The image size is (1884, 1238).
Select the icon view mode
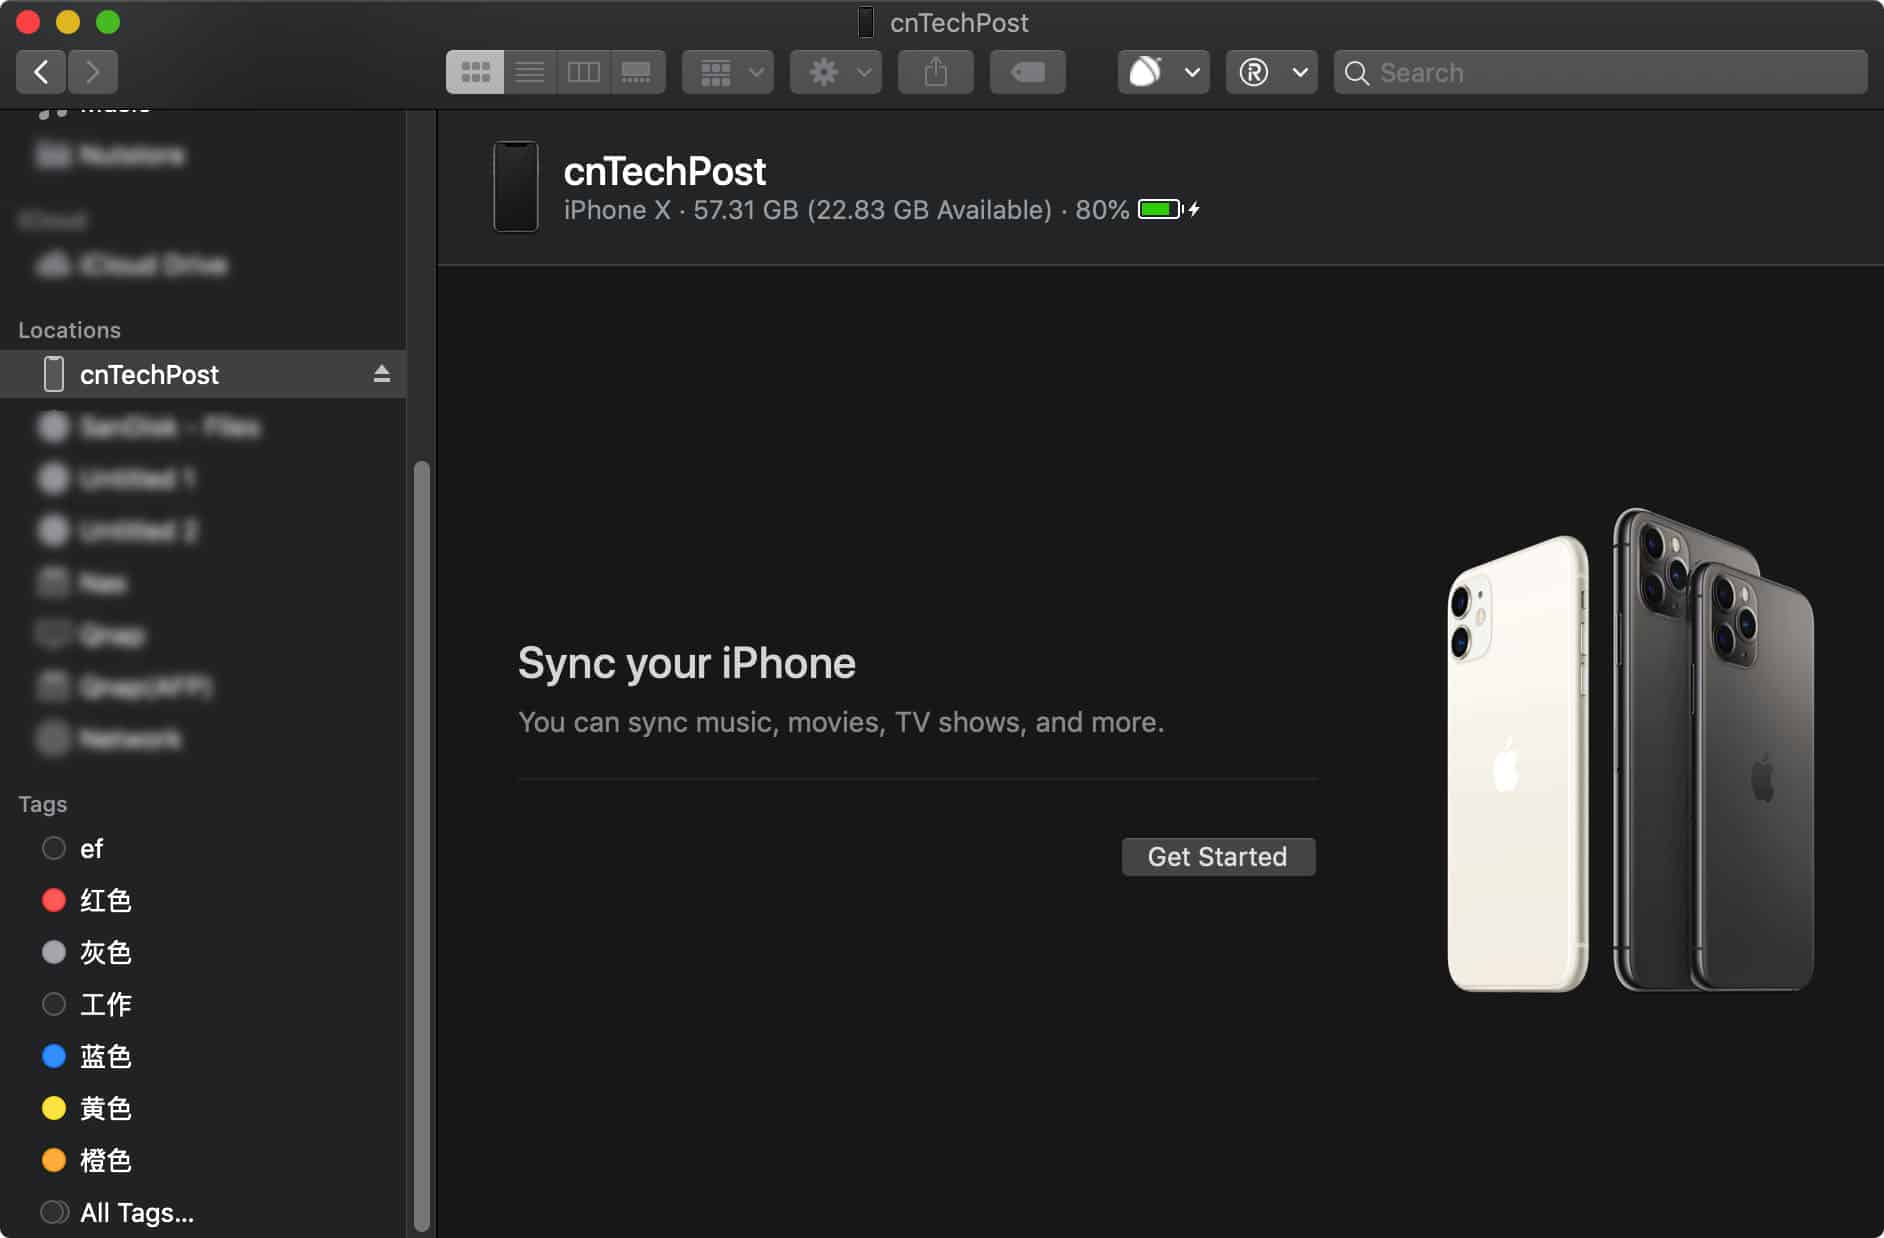(474, 71)
